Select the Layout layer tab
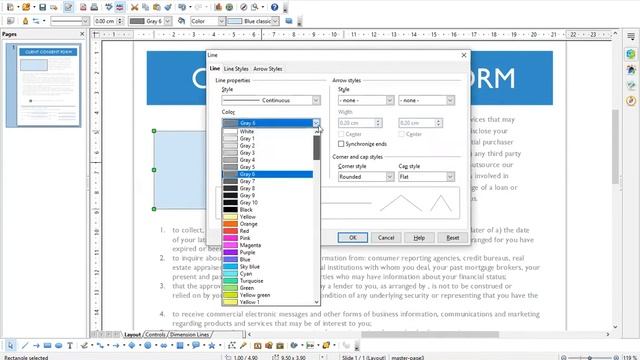Image resolution: width=640 pixels, height=360 pixels. tap(133, 334)
